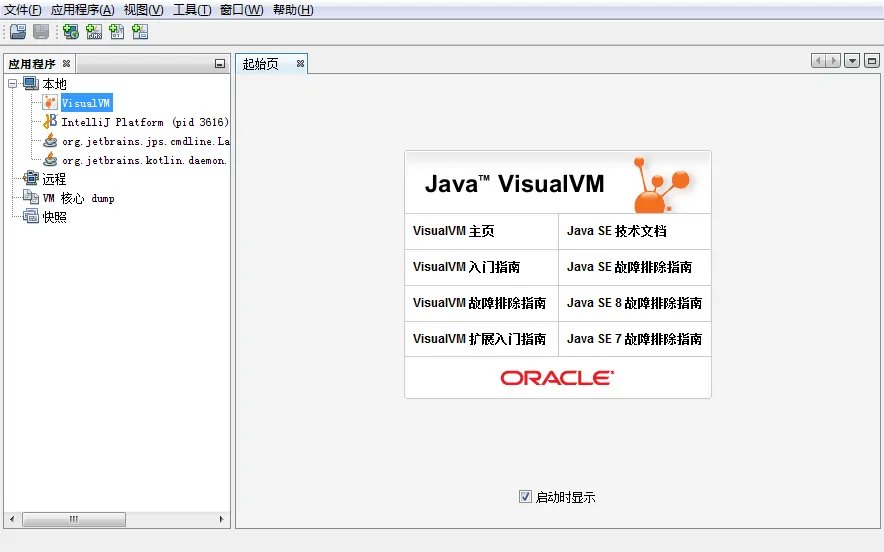Select the org.jetbrains.kotlin.daemon. text
This screenshot has height=552, width=884.
(144, 160)
